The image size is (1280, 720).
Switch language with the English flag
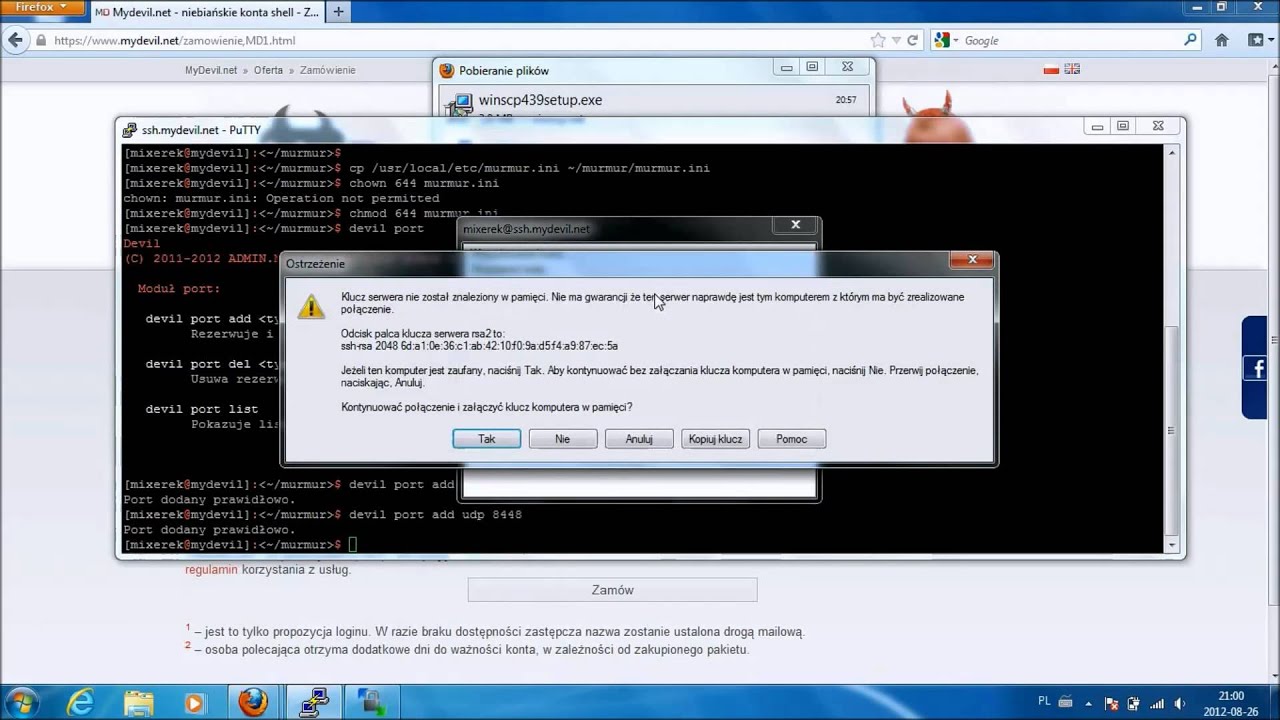[1072, 69]
